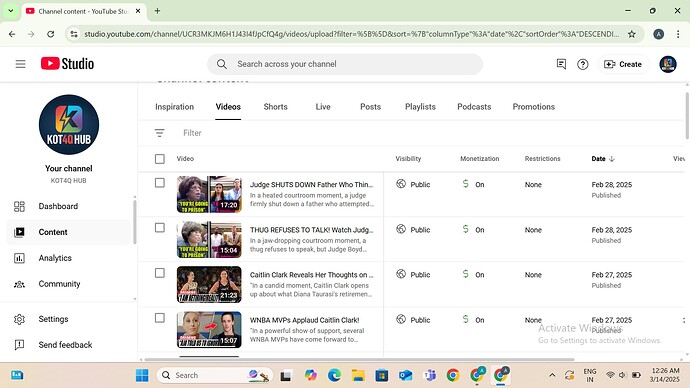The width and height of the screenshot is (690, 388).
Task: Switch to the Inspiration tab
Action: 174,107
